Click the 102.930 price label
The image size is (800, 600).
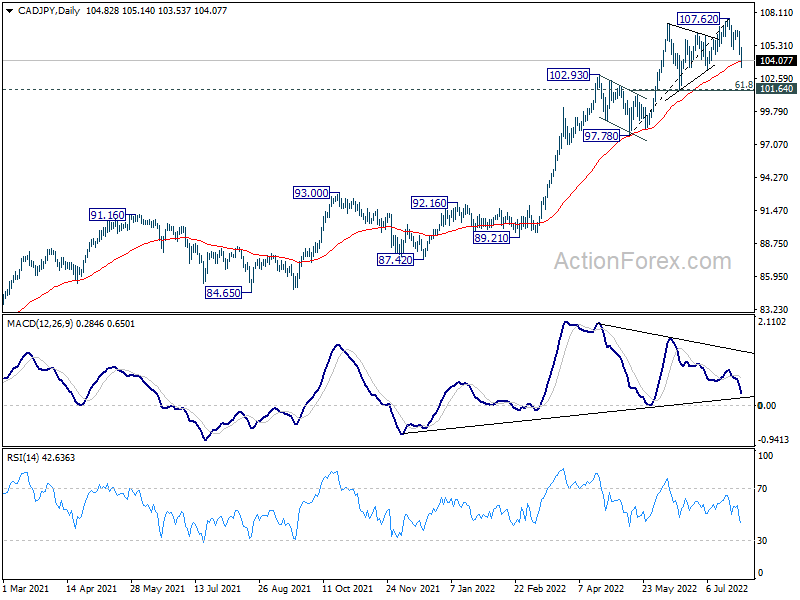point(568,75)
